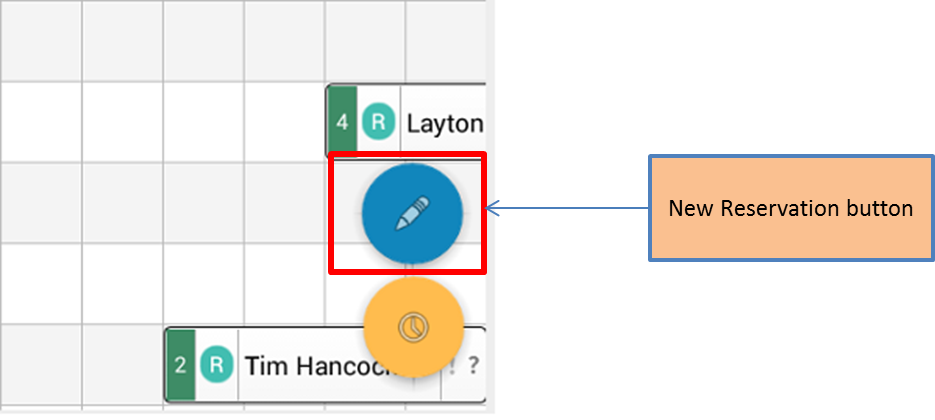This screenshot has width=935, height=420.
Task: Select the empty cell directly above Tim Hancock's 2 tag
Action: coord(203,284)
